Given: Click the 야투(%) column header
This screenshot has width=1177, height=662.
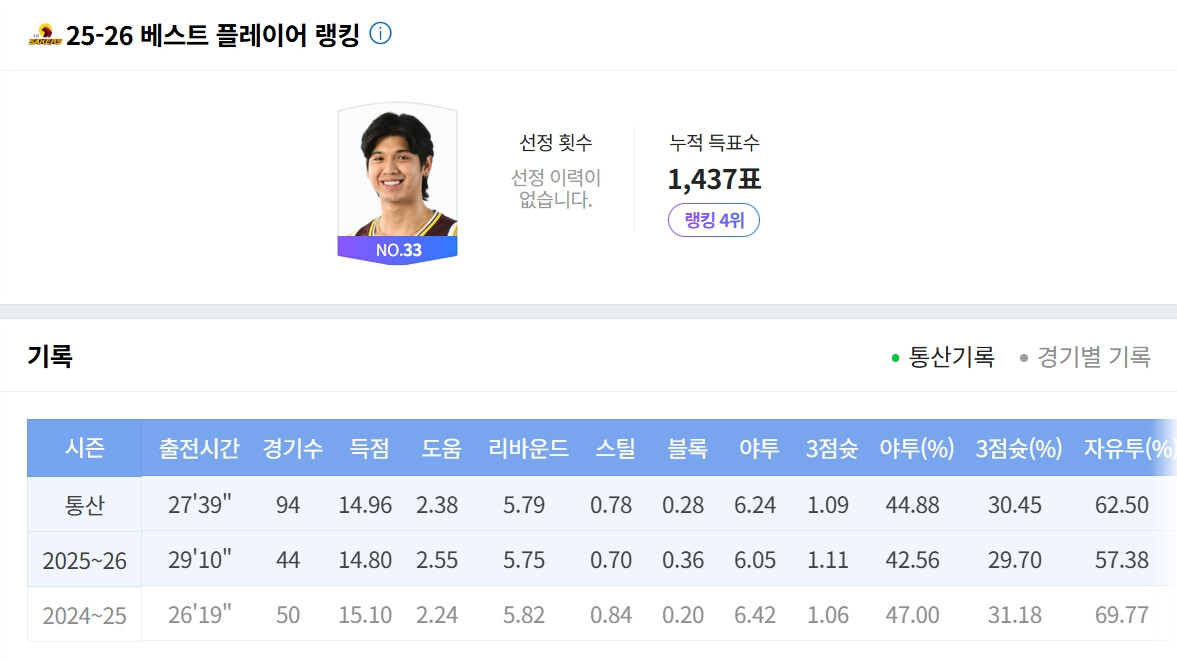Looking at the screenshot, I should (917, 448).
